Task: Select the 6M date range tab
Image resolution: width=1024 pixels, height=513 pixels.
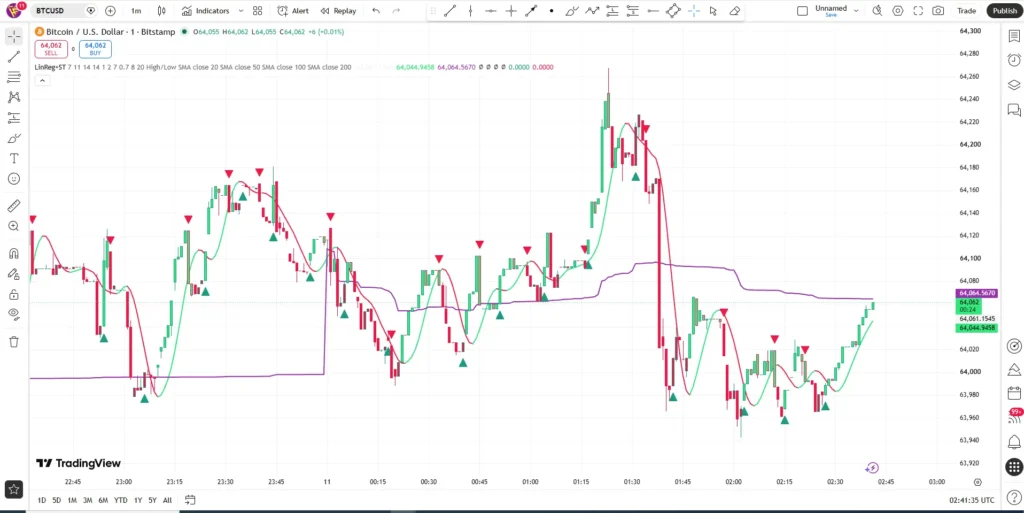Action: [x=103, y=500]
